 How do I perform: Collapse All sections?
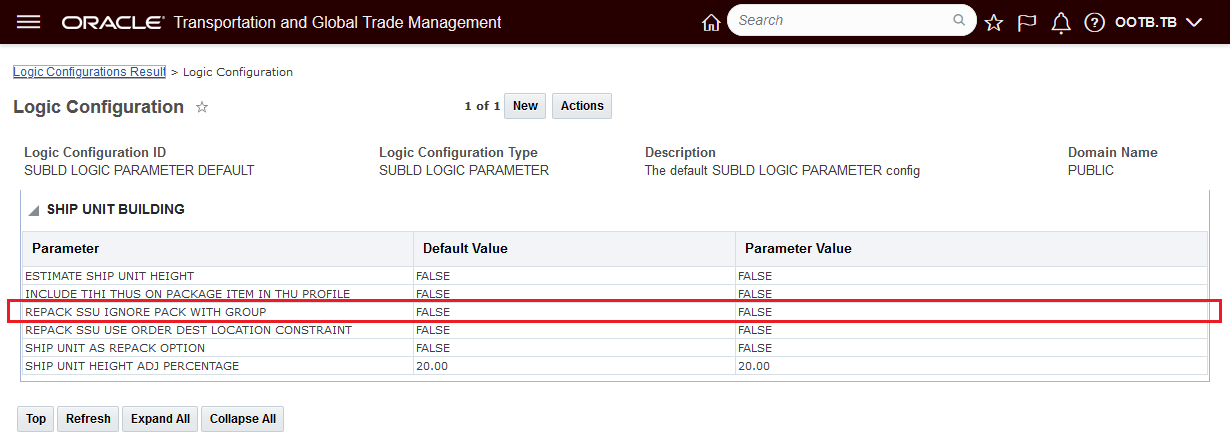(x=242, y=419)
